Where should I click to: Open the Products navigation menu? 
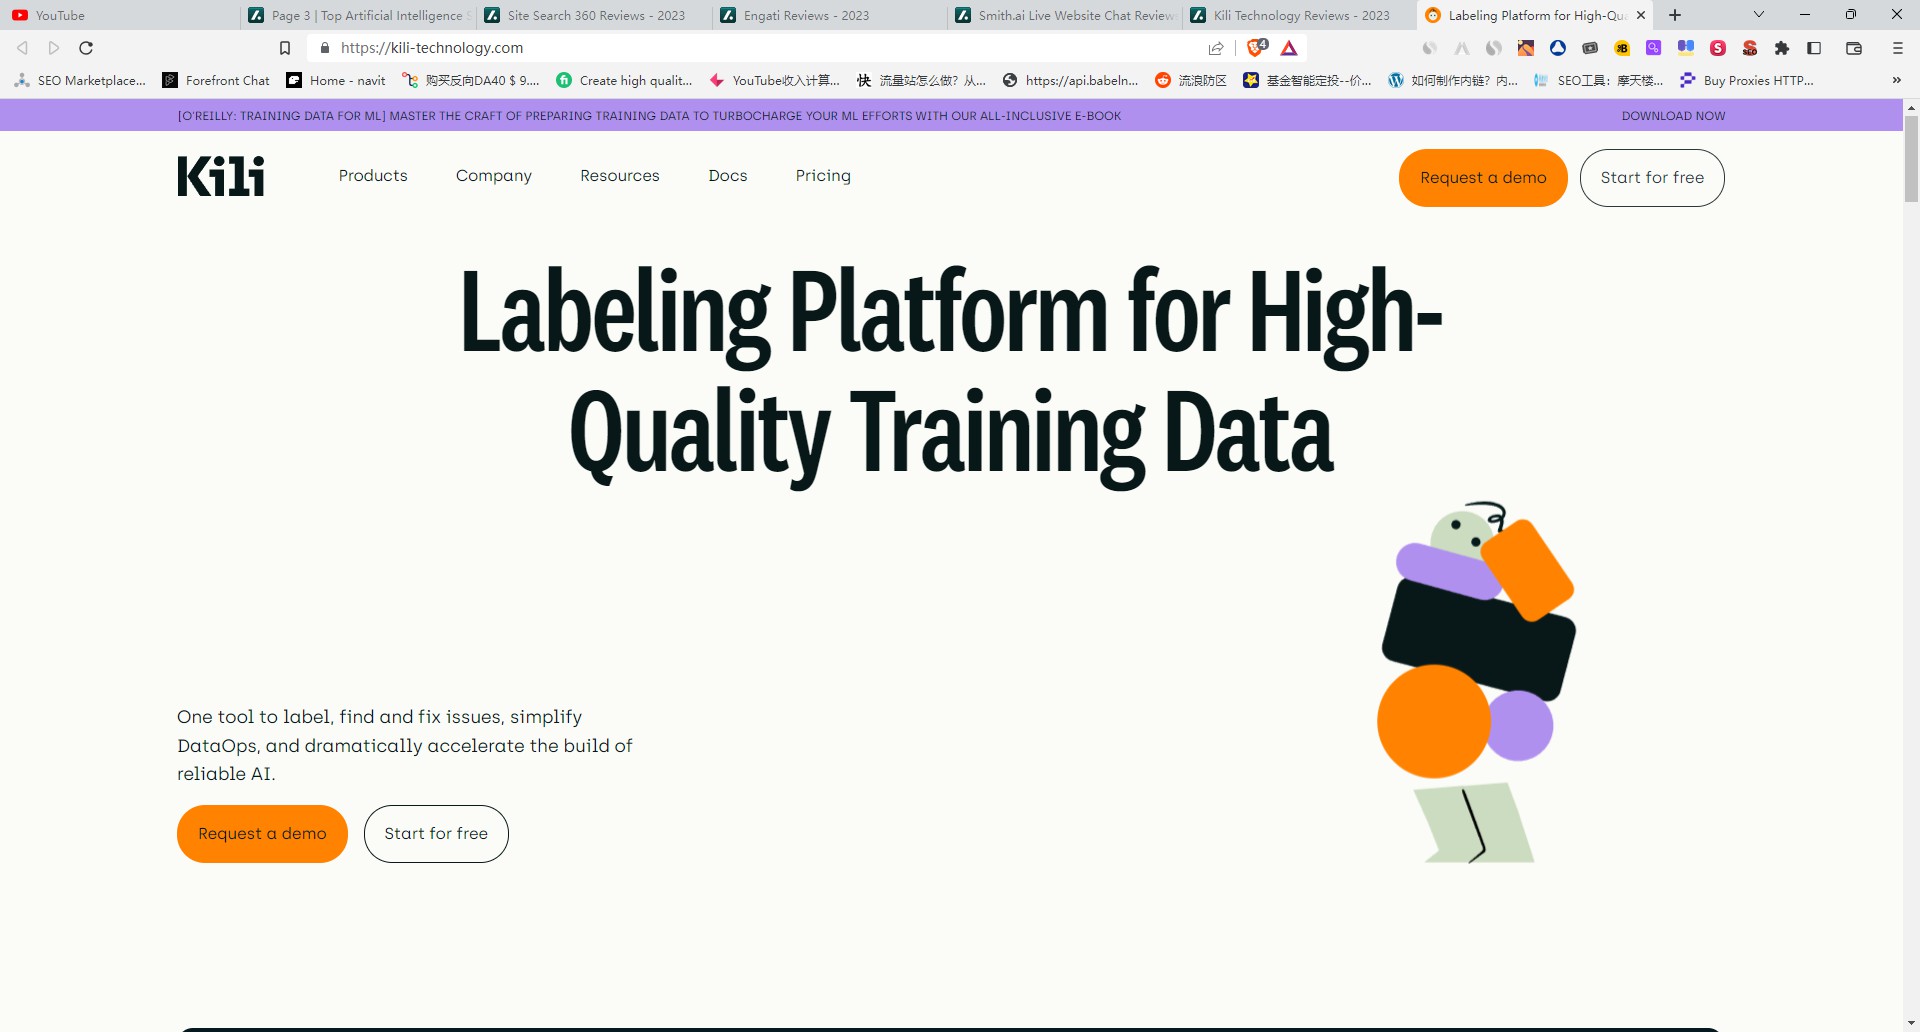pyautogui.click(x=373, y=176)
